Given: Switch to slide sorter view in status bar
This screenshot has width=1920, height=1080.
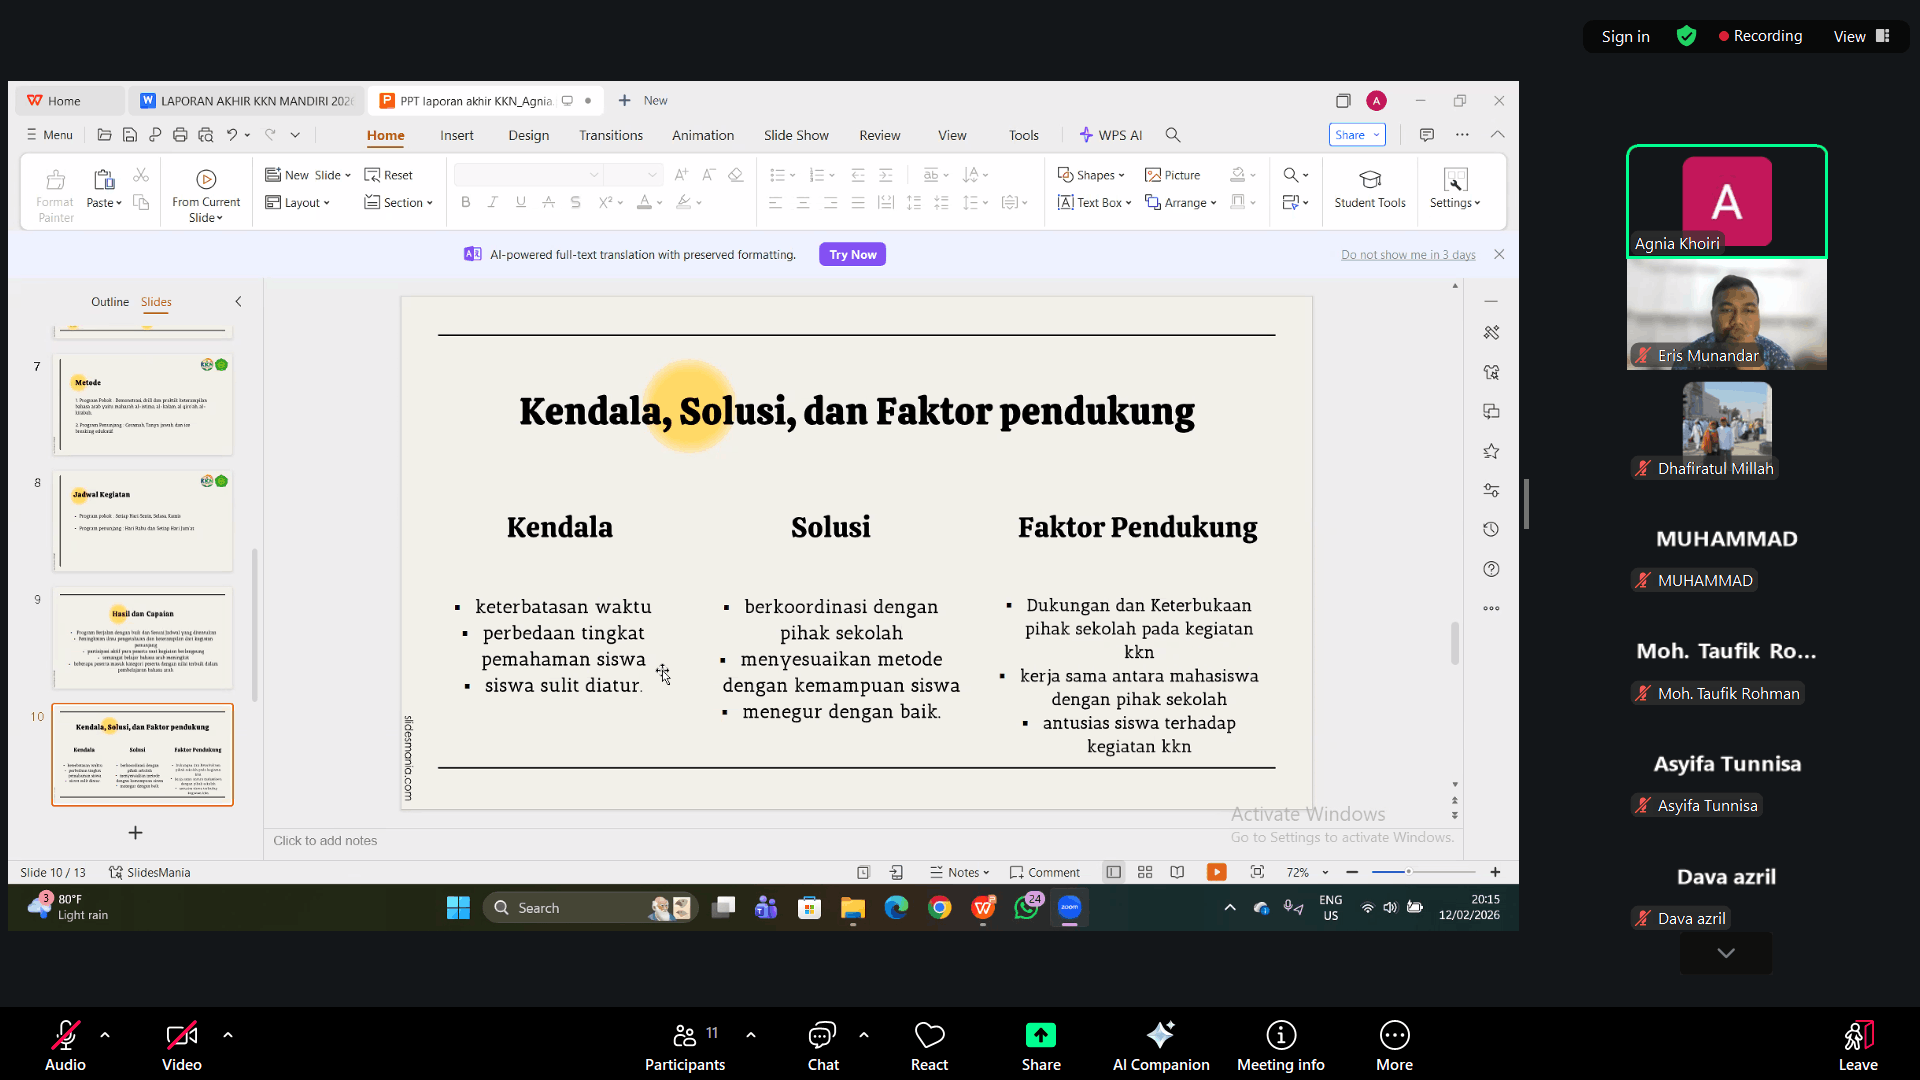Looking at the screenshot, I should [1144, 872].
